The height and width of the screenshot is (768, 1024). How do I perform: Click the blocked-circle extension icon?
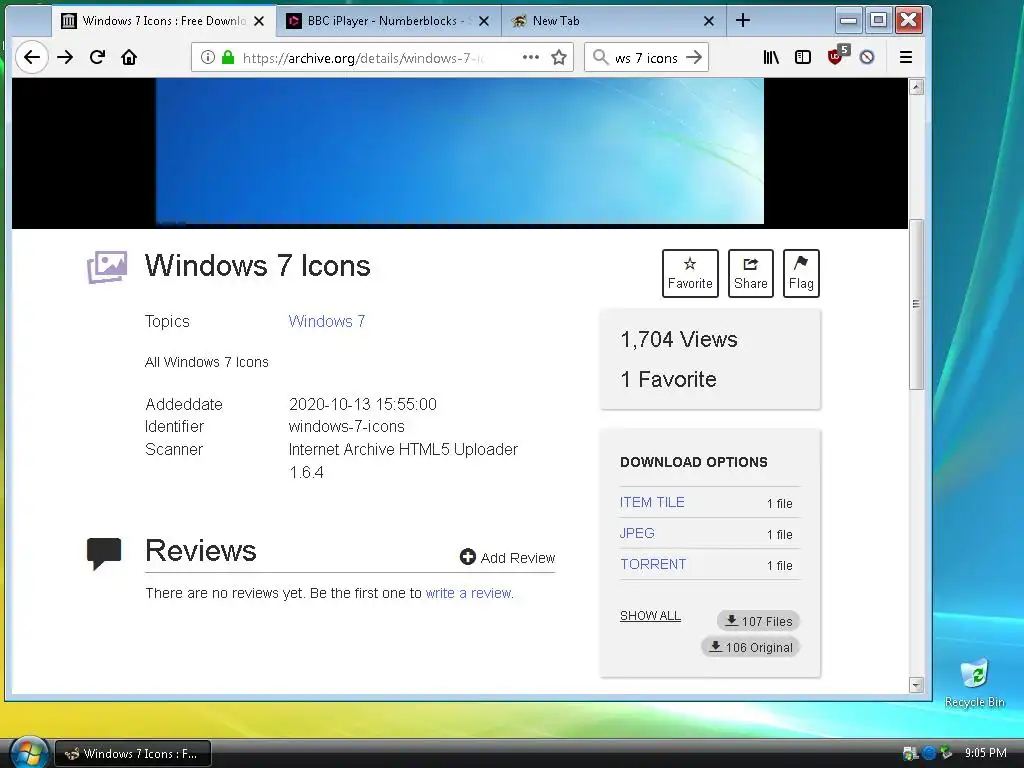tap(867, 57)
